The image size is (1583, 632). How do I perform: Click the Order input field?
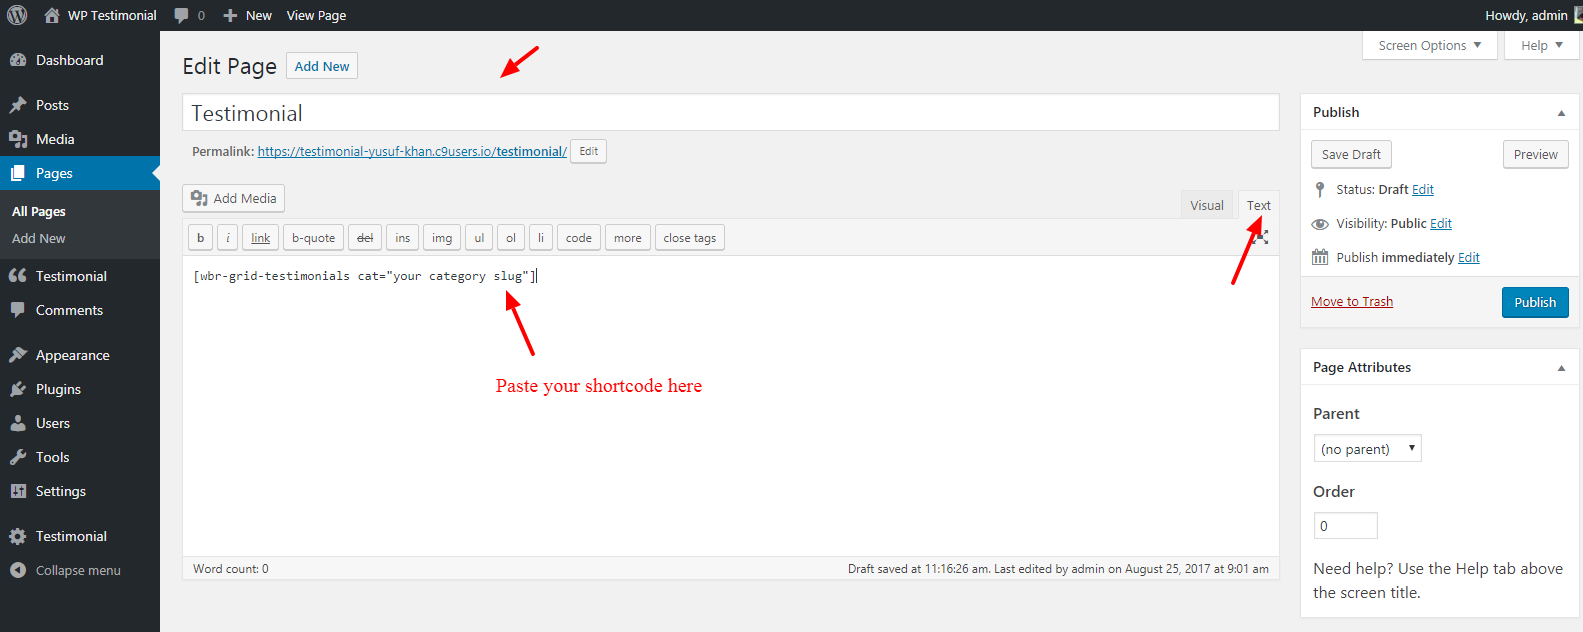click(1345, 526)
